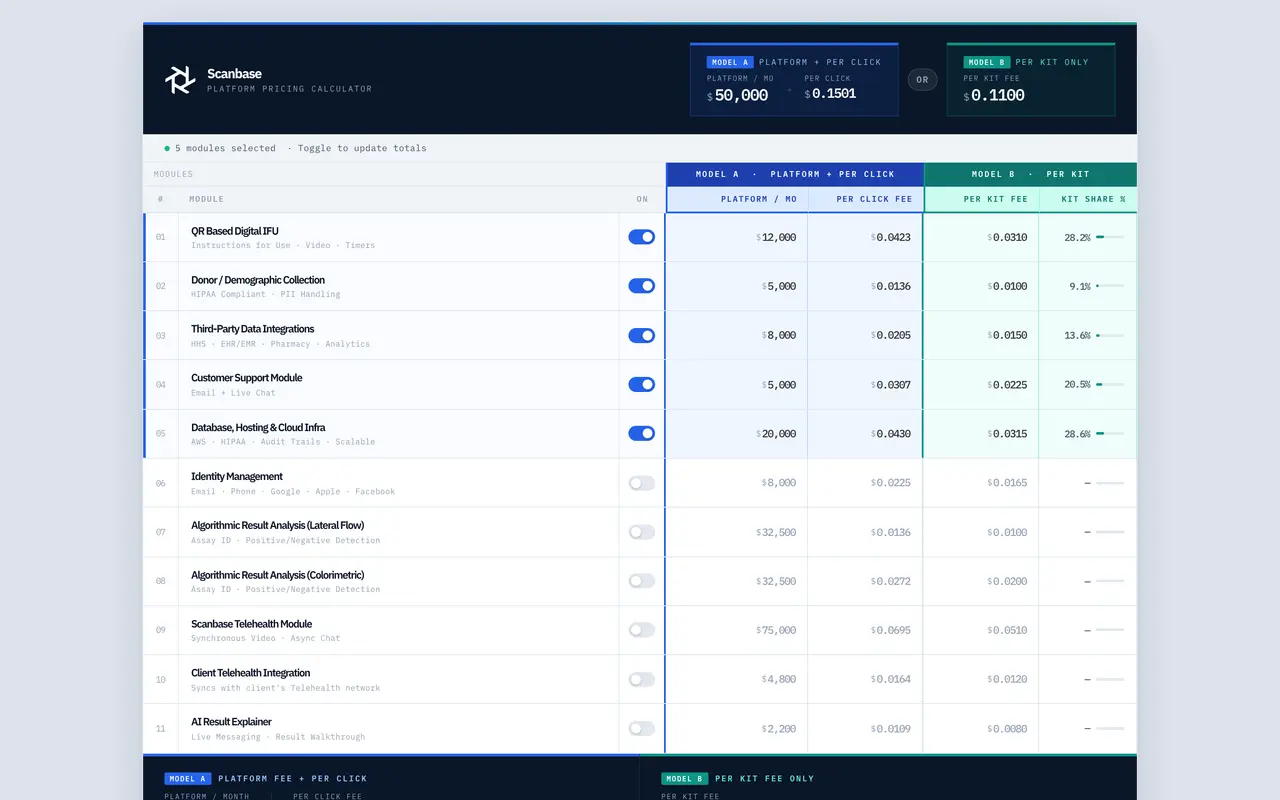Click the ON column header
Image resolution: width=1280 pixels, height=800 pixels.
click(x=642, y=199)
